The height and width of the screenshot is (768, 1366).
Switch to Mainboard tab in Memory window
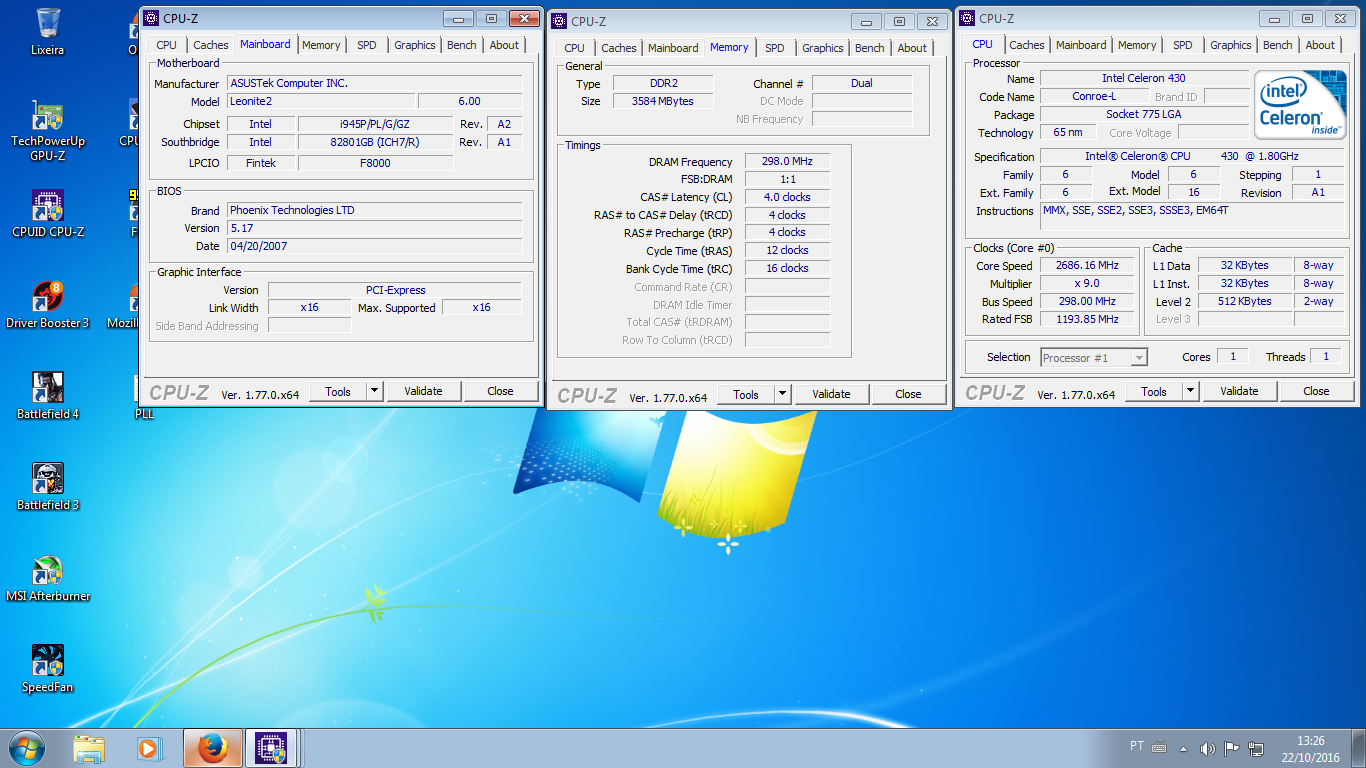coord(673,48)
